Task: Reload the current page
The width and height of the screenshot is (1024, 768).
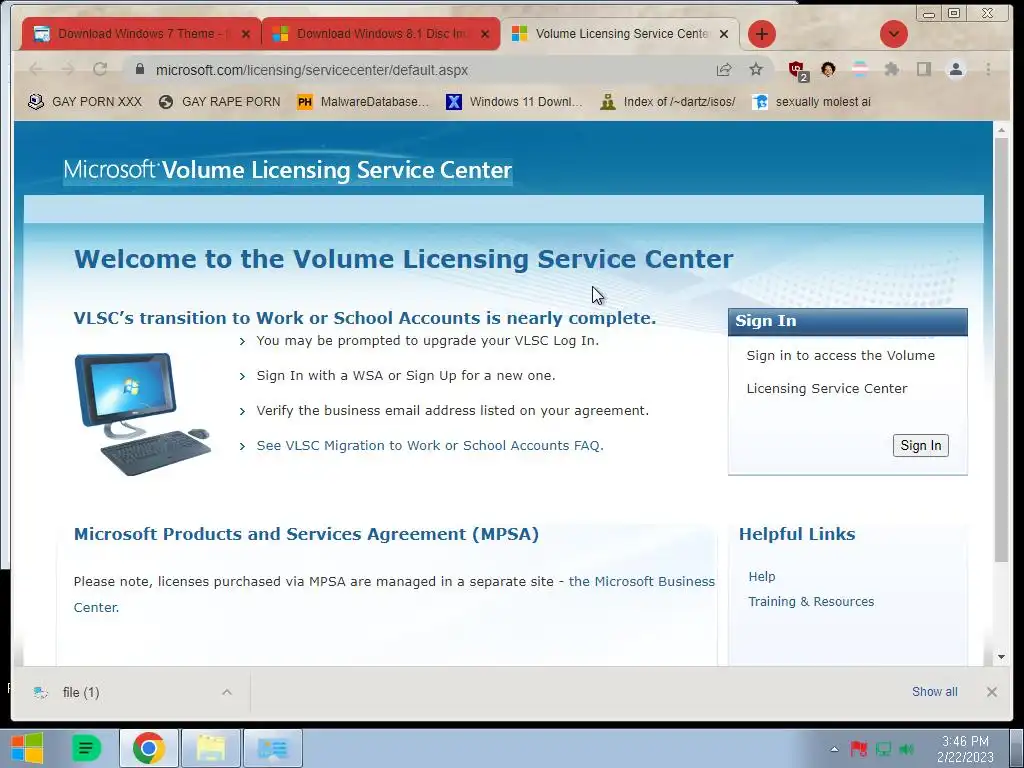Action: (x=100, y=69)
